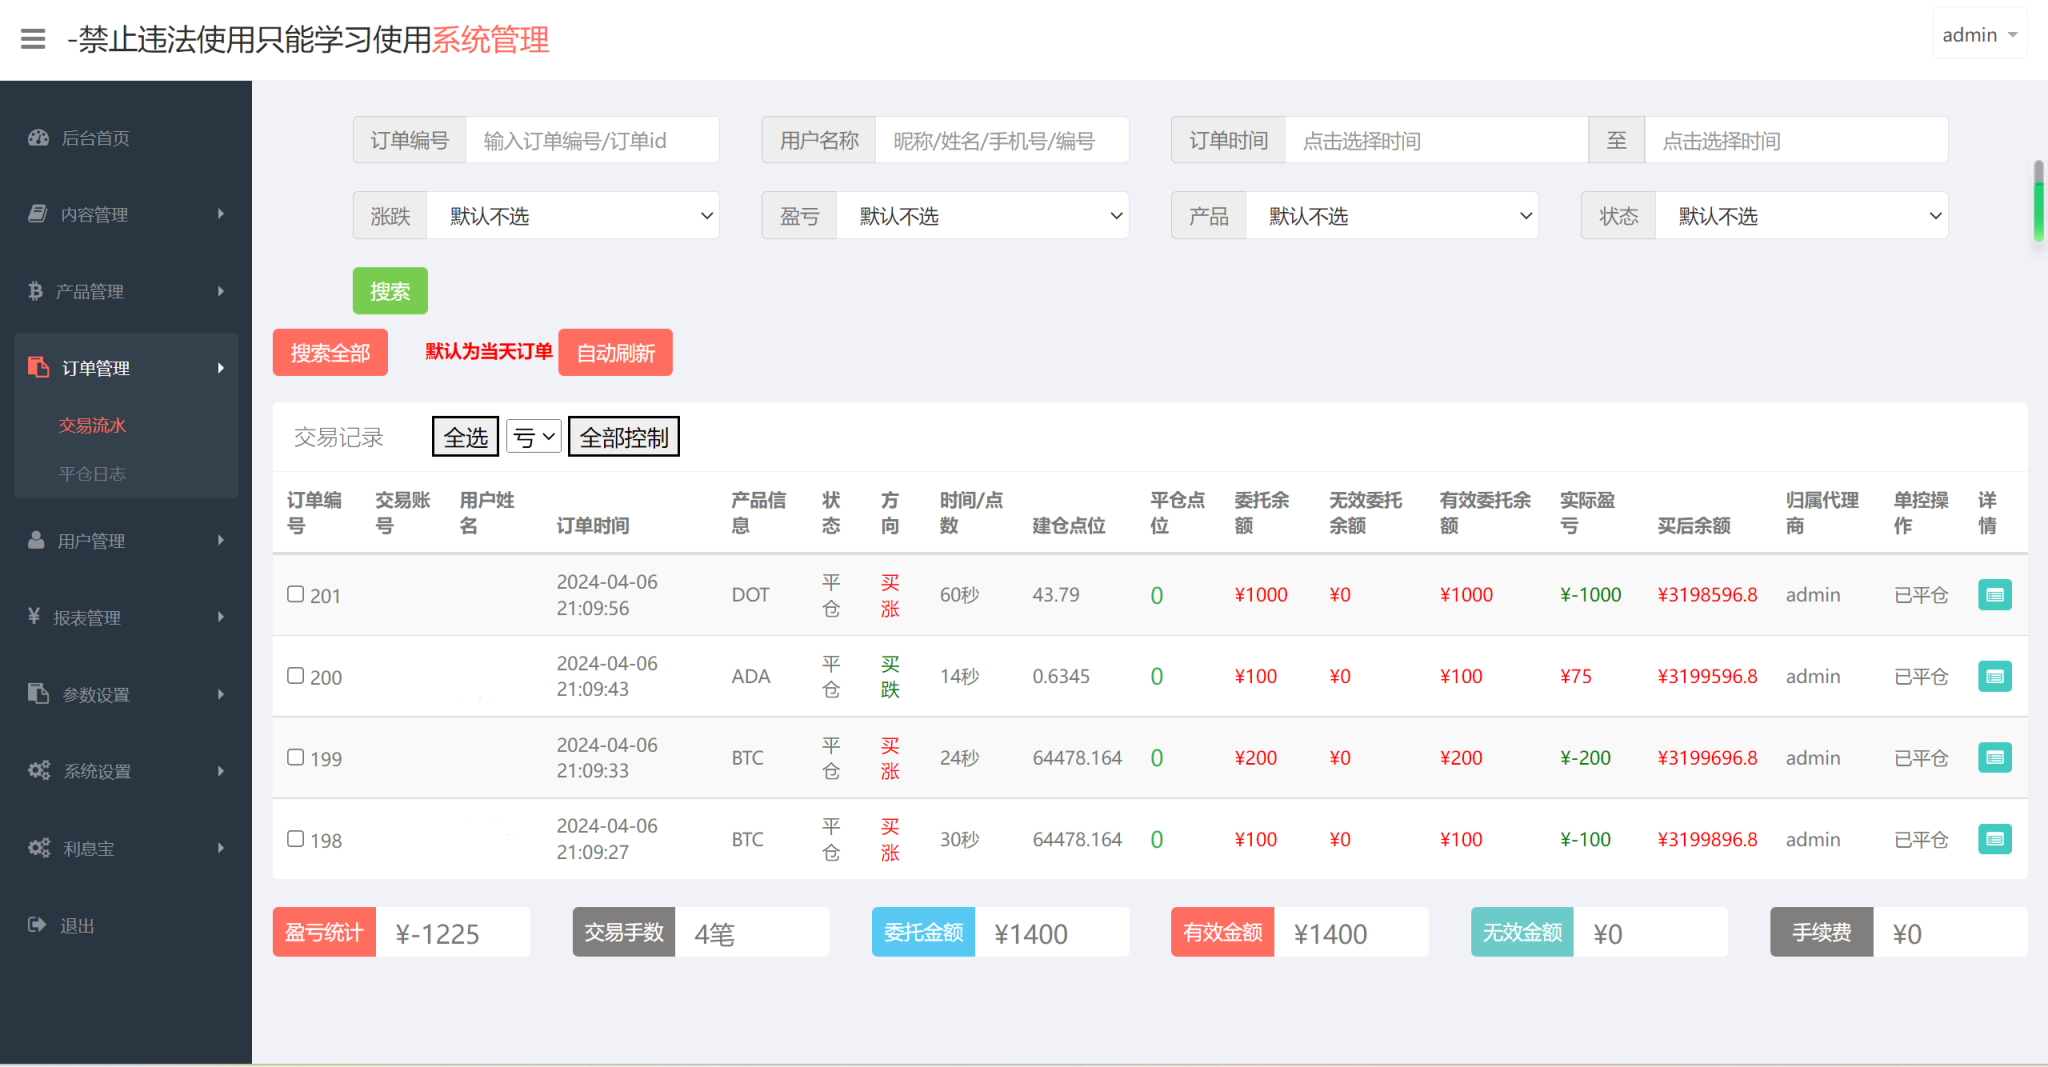Viewport: 2048px width, 1067px height.
Task: Collapse the 订单管理 submenu arrow
Action: coord(221,368)
